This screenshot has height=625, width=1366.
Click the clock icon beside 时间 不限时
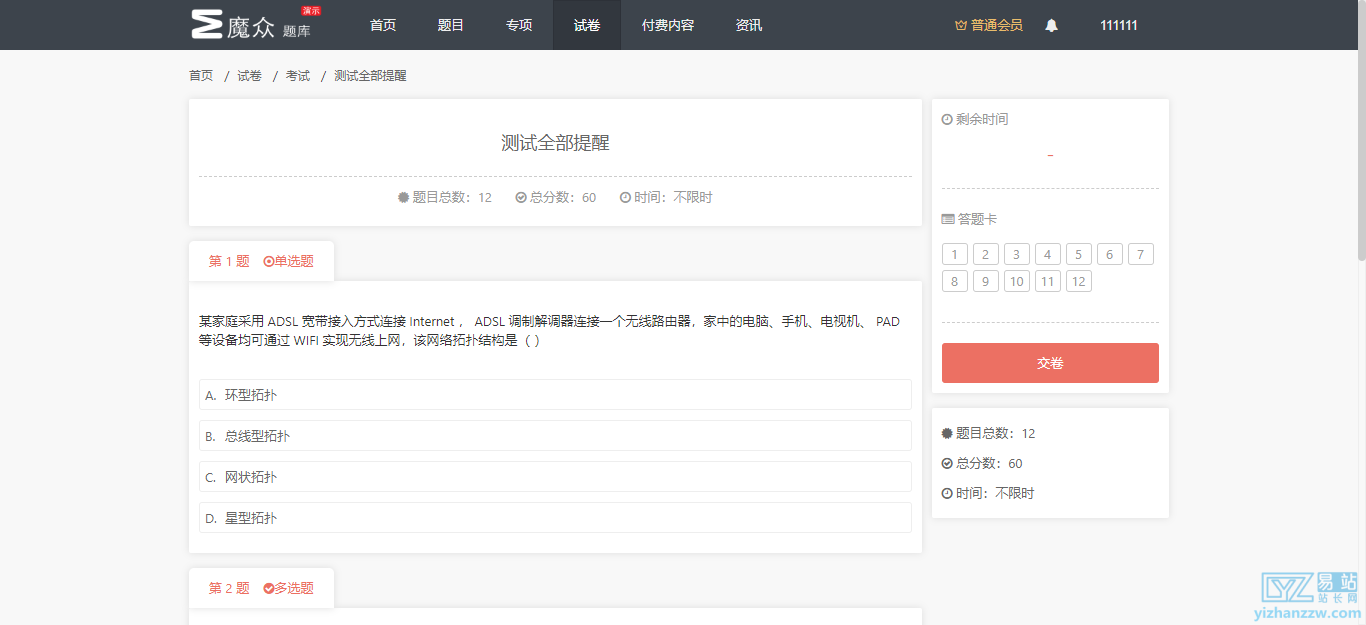(946, 492)
